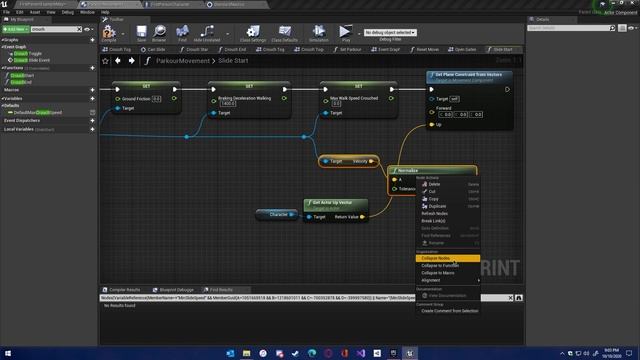The width and height of the screenshot is (640, 360).
Task: Click ParkourMovement in the breadcrumb
Action: (x=182, y=61)
